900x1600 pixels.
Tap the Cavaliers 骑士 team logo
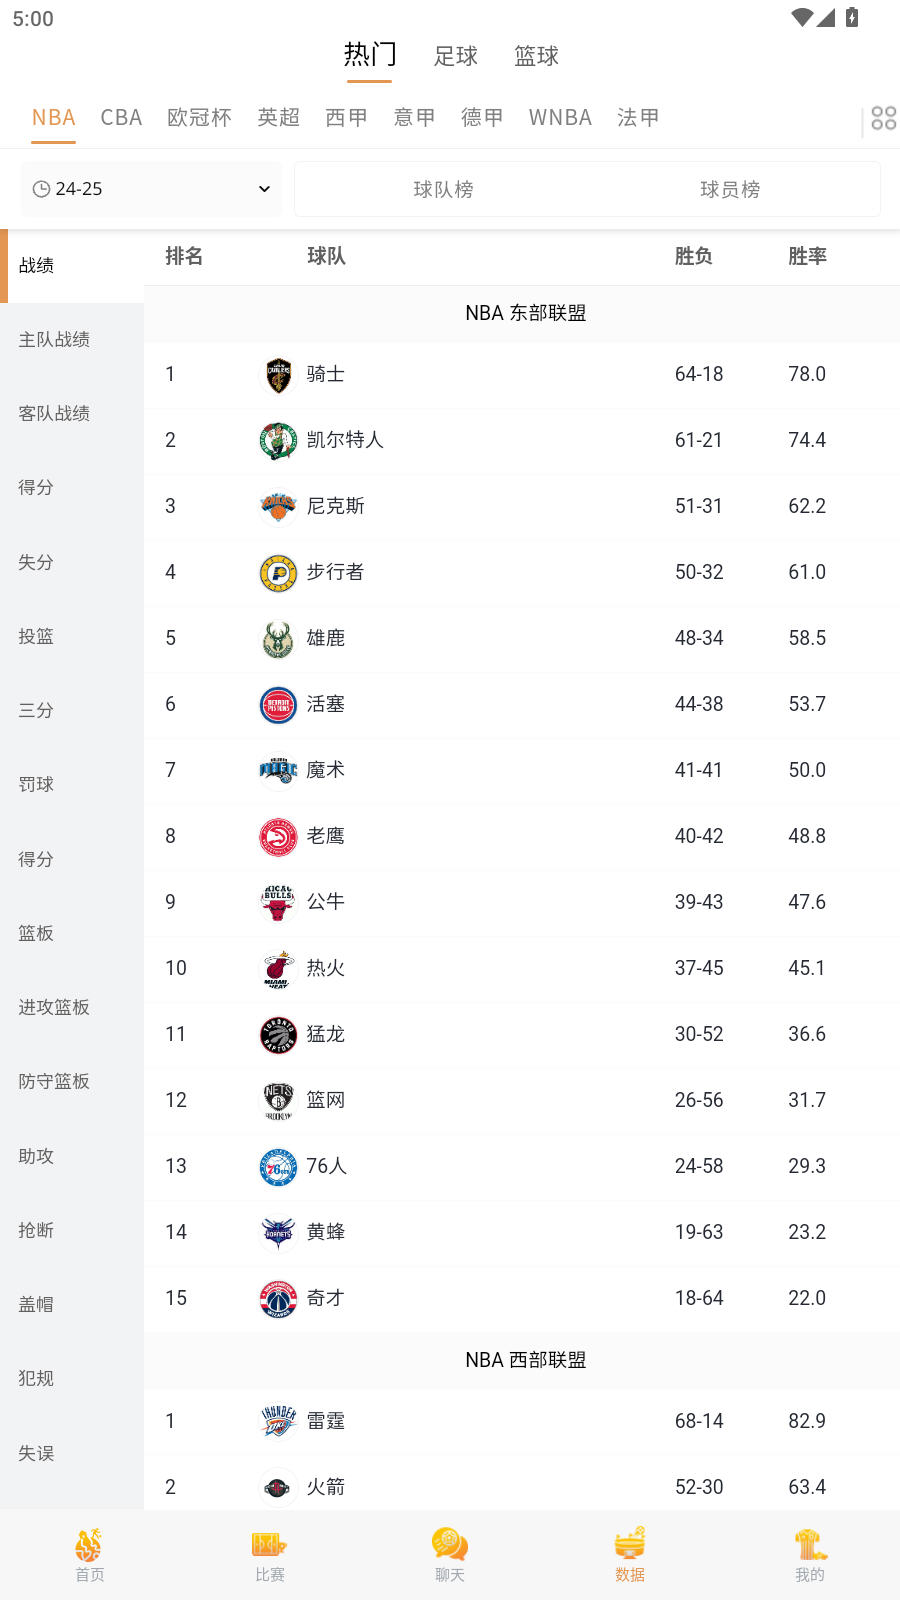(277, 373)
